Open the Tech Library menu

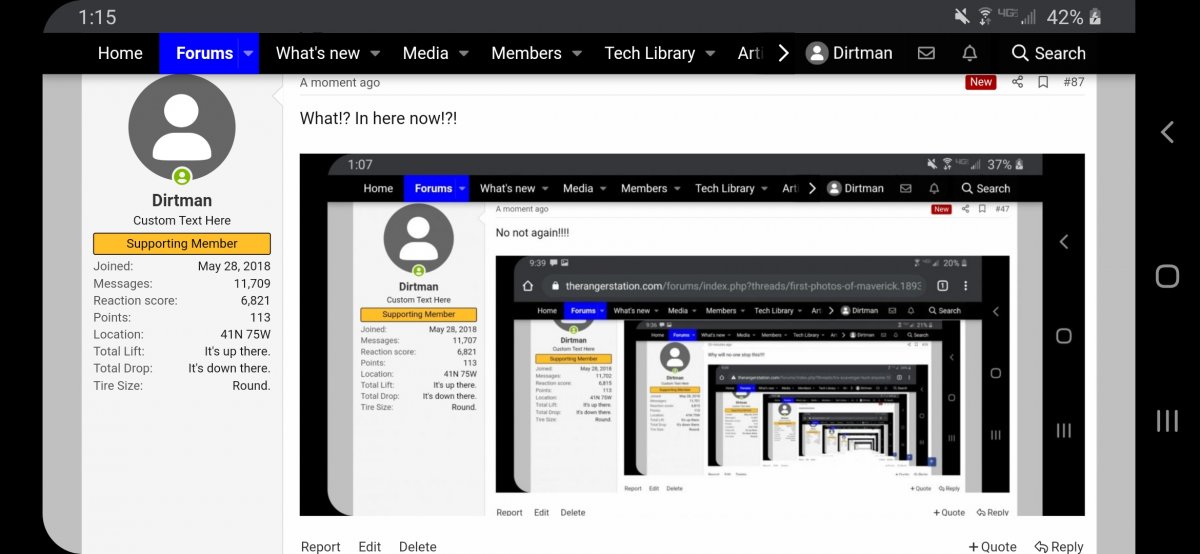click(650, 53)
